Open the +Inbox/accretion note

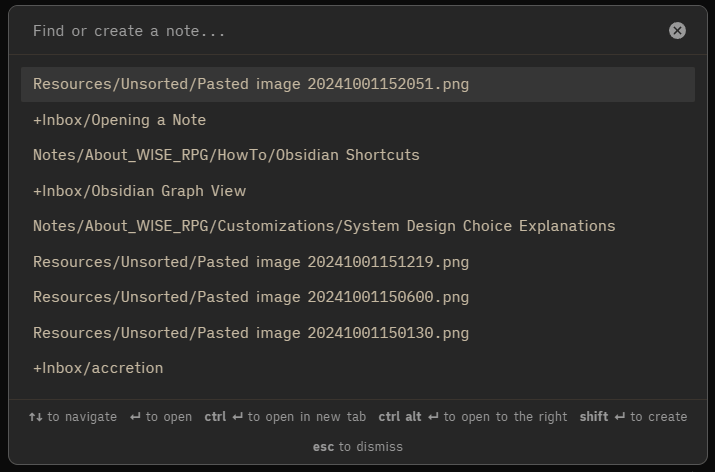(x=98, y=368)
